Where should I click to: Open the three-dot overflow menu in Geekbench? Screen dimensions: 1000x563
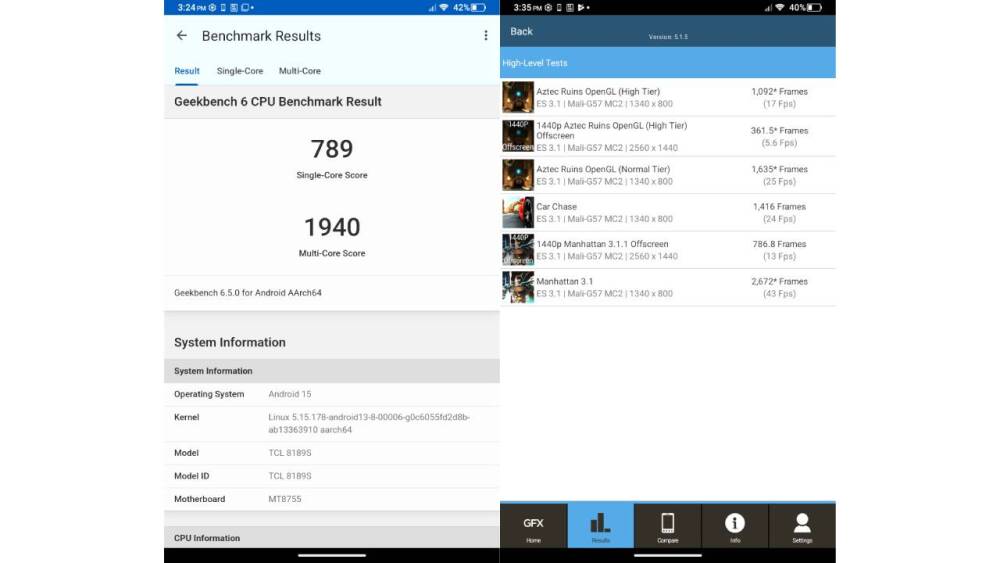486,36
